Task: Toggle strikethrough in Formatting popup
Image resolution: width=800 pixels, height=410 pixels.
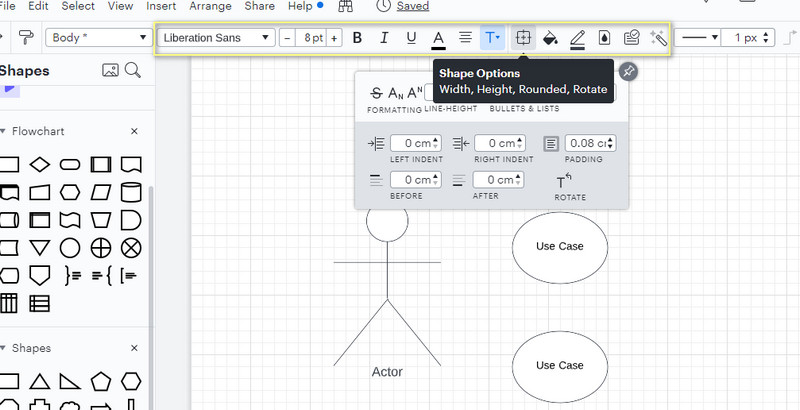Action: click(x=377, y=93)
